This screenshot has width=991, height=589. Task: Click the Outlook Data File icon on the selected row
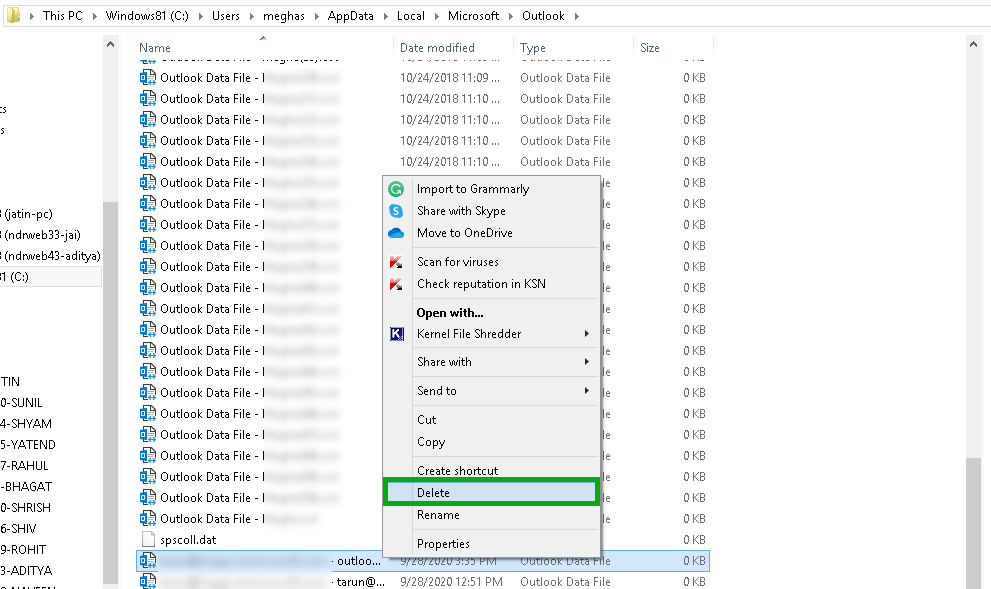(149, 561)
